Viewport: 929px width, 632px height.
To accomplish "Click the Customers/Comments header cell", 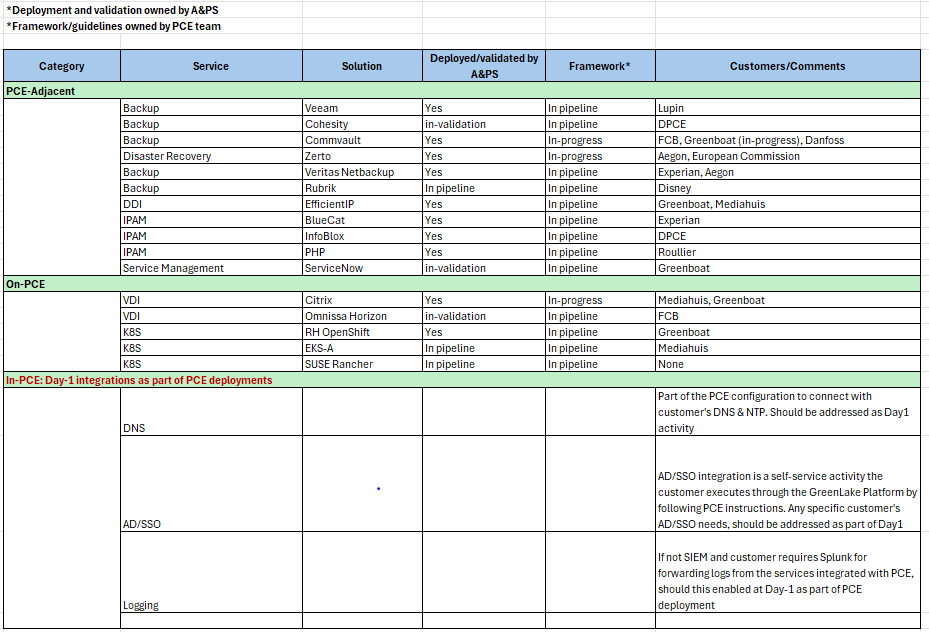I will coord(787,66).
